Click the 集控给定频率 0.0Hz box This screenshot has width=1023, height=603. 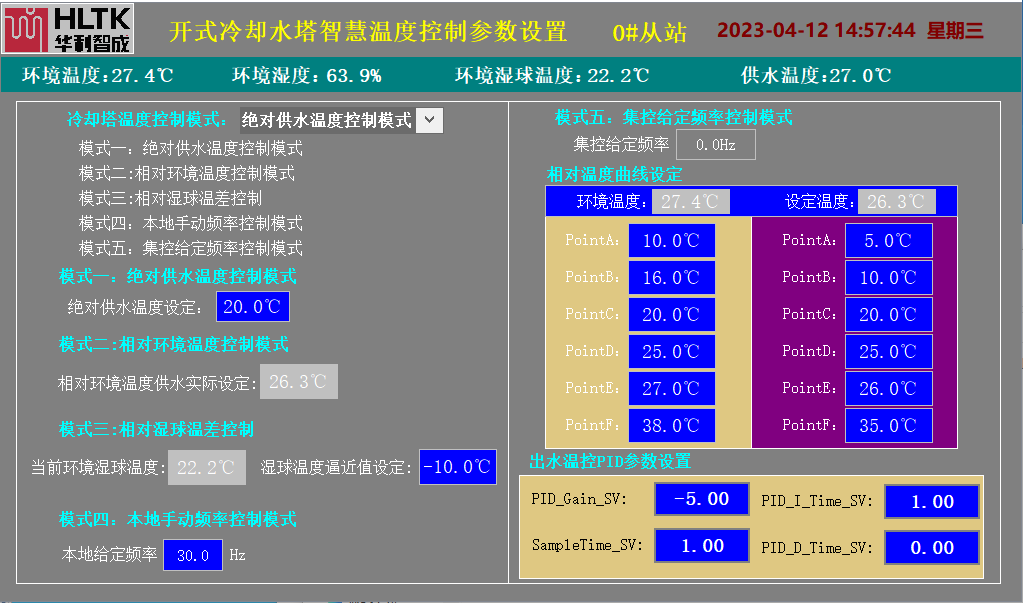[x=716, y=145]
